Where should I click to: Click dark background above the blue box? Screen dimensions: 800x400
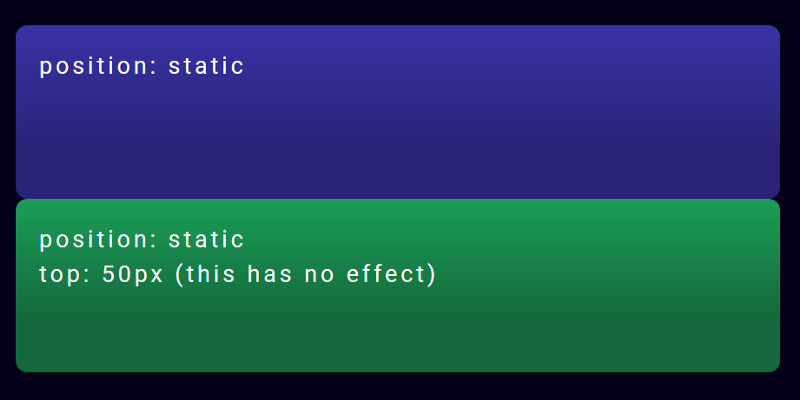400,12
